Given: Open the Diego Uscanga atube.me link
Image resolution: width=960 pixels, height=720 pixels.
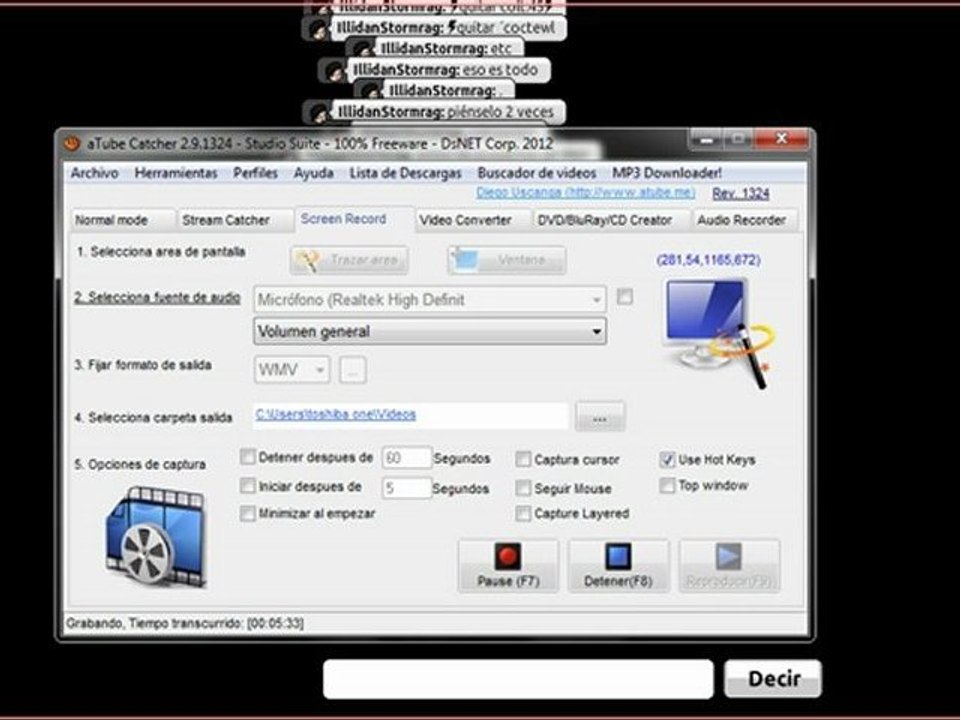Looking at the screenshot, I should [585, 192].
